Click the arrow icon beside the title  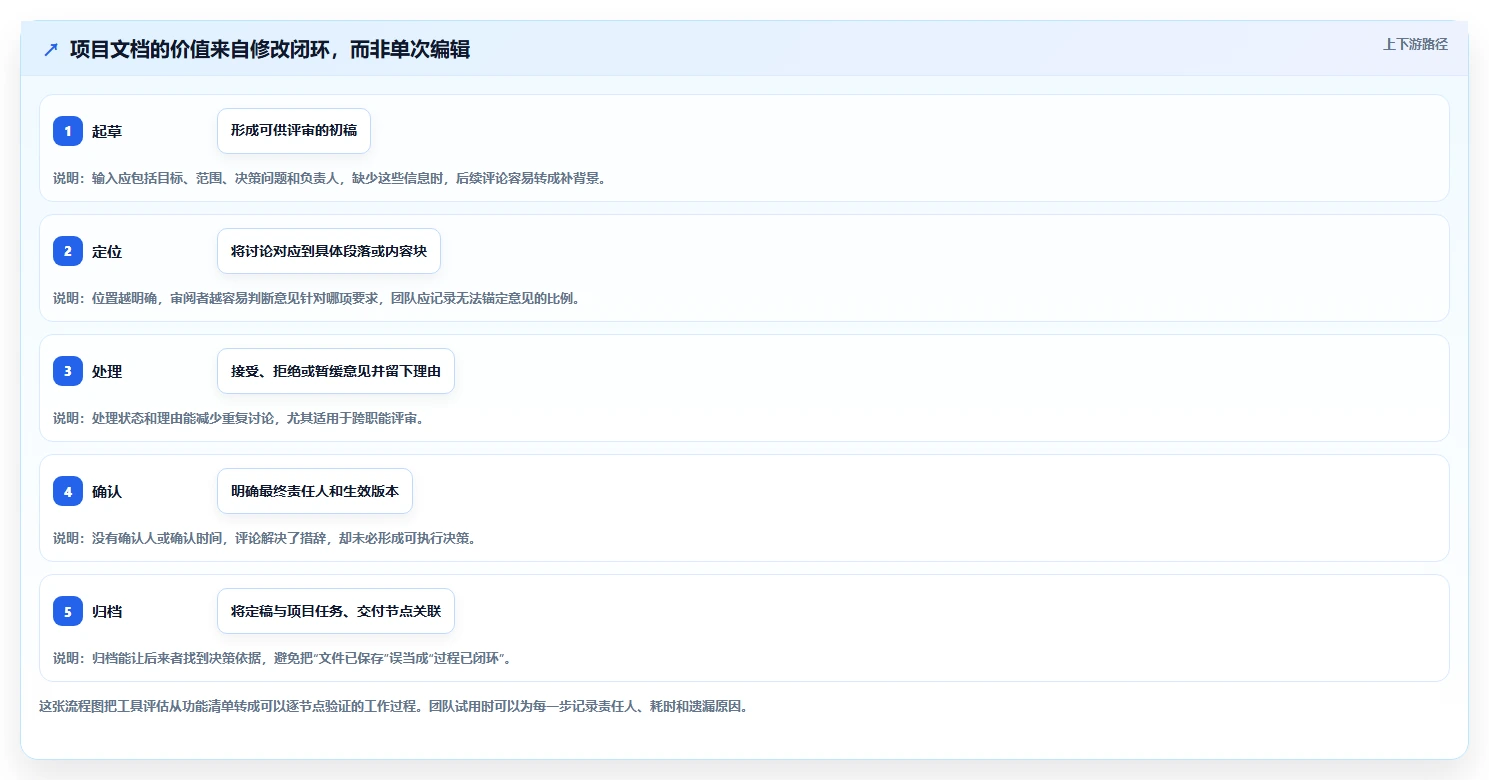[x=51, y=50]
